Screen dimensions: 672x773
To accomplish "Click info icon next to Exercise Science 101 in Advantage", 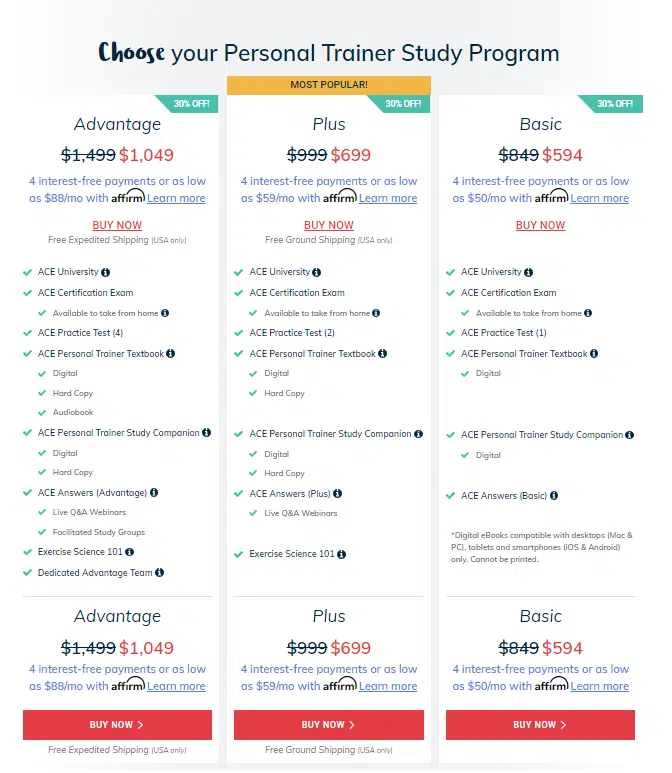I will tap(130, 552).
